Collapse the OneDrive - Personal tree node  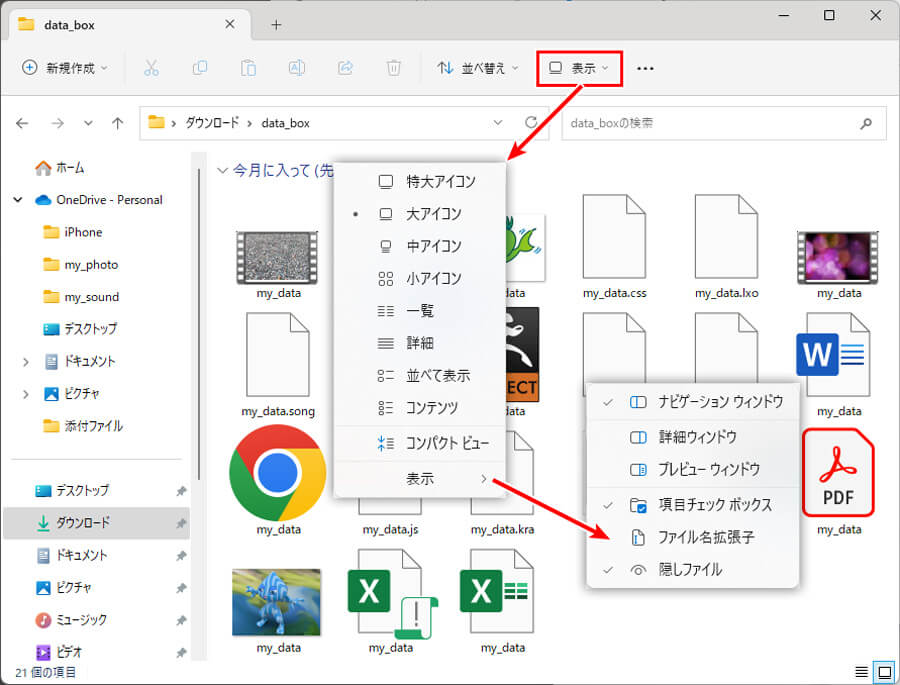18,200
